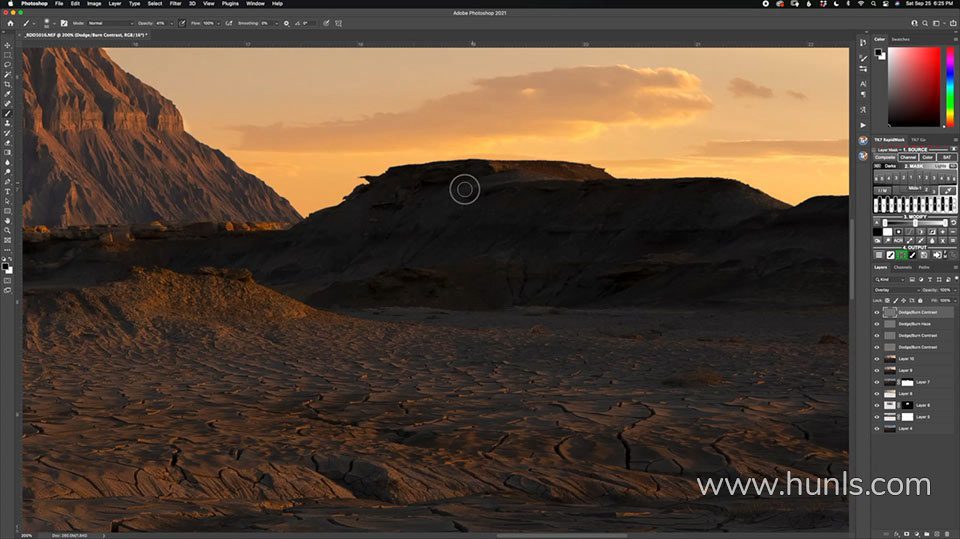Image resolution: width=960 pixels, height=539 pixels.
Task: Open the Filter menu
Action: point(175,4)
